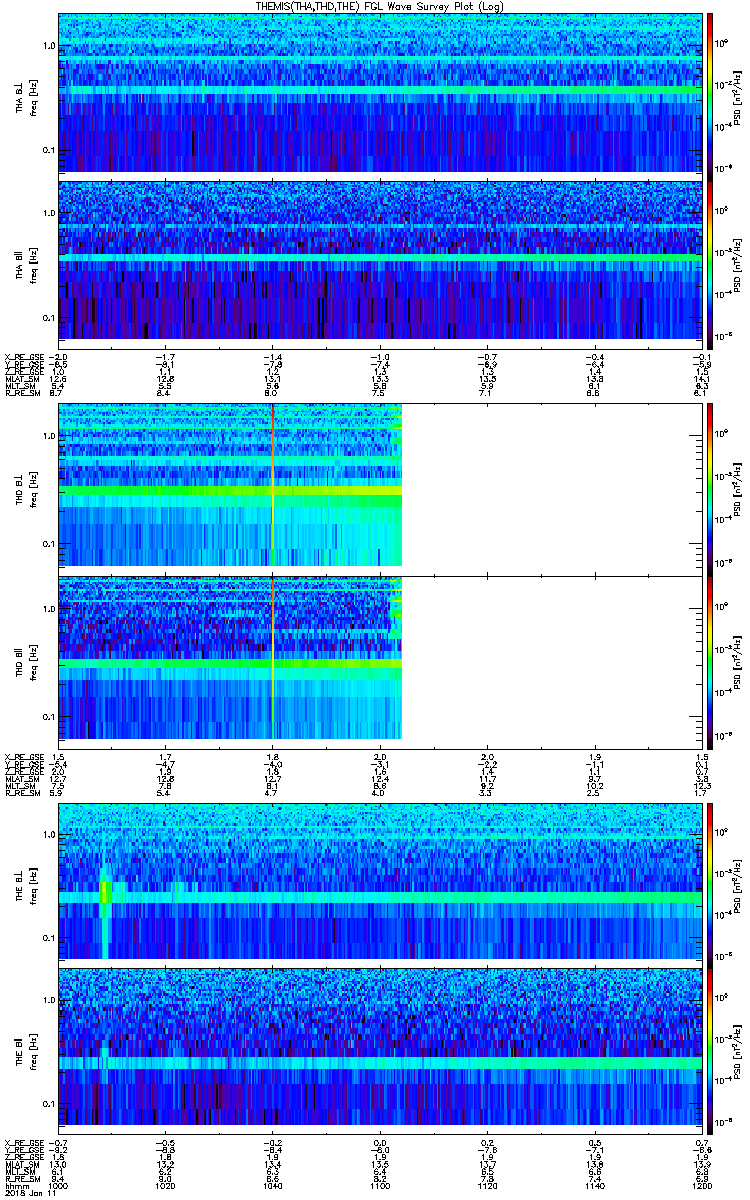This screenshot has width=750, height=1200.
Task: Click the plot title THEMIS FGL Wave Survey
Action: (375, 6)
